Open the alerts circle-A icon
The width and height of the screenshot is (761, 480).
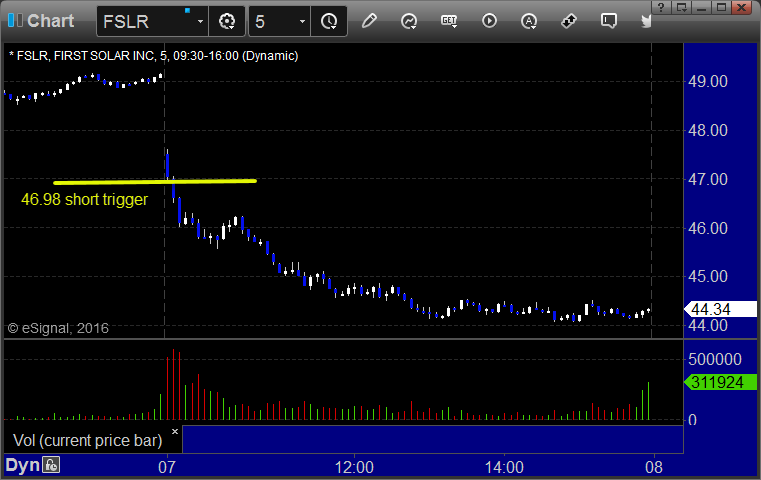(x=529, y=21)
